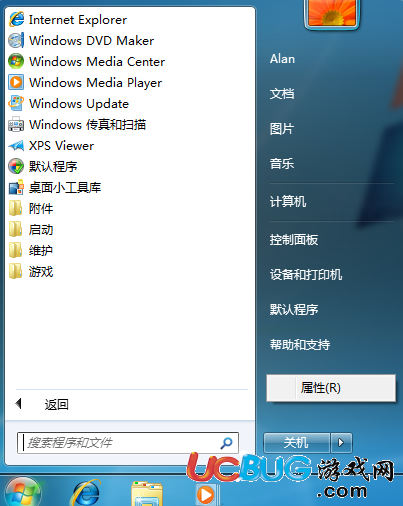Click the search magnifier icon
The height and width of the screenshot is (506, 403).
[227, 443]
